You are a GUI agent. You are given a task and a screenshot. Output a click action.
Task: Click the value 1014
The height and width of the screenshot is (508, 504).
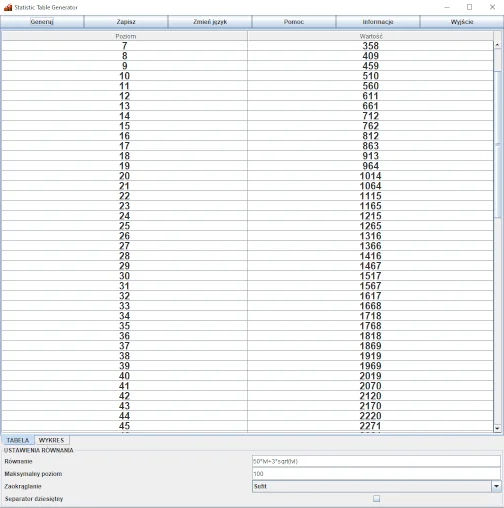coord(371,176)
